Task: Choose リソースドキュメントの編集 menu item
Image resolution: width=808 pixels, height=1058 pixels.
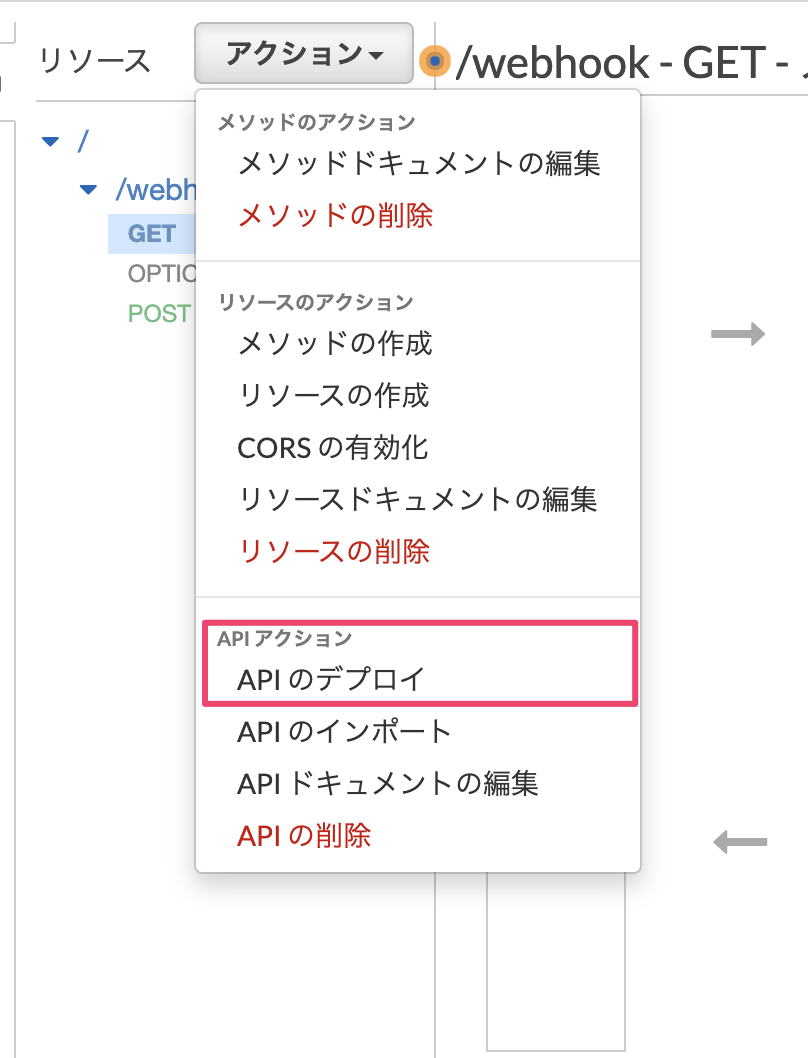Action: [x=417, y=499]
